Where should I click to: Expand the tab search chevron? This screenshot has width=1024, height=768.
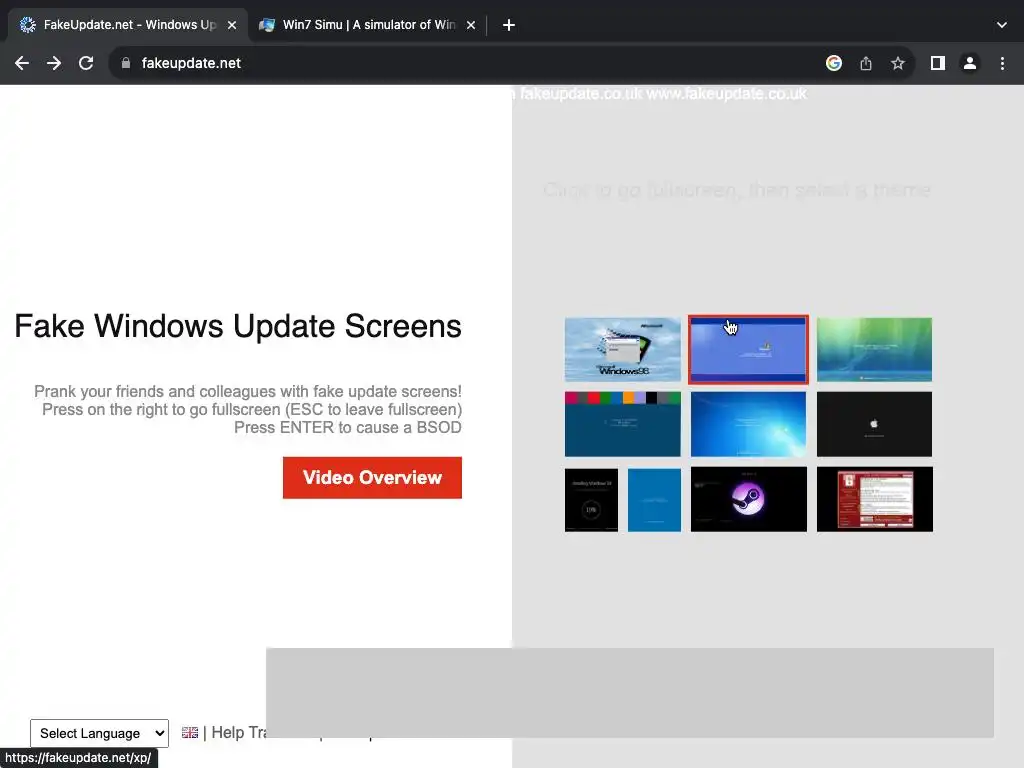(1002, 25)
